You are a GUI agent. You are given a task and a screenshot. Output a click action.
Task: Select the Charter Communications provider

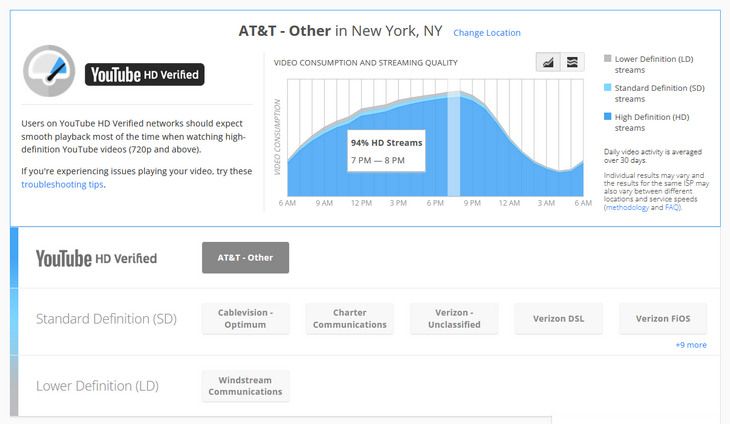350,318
